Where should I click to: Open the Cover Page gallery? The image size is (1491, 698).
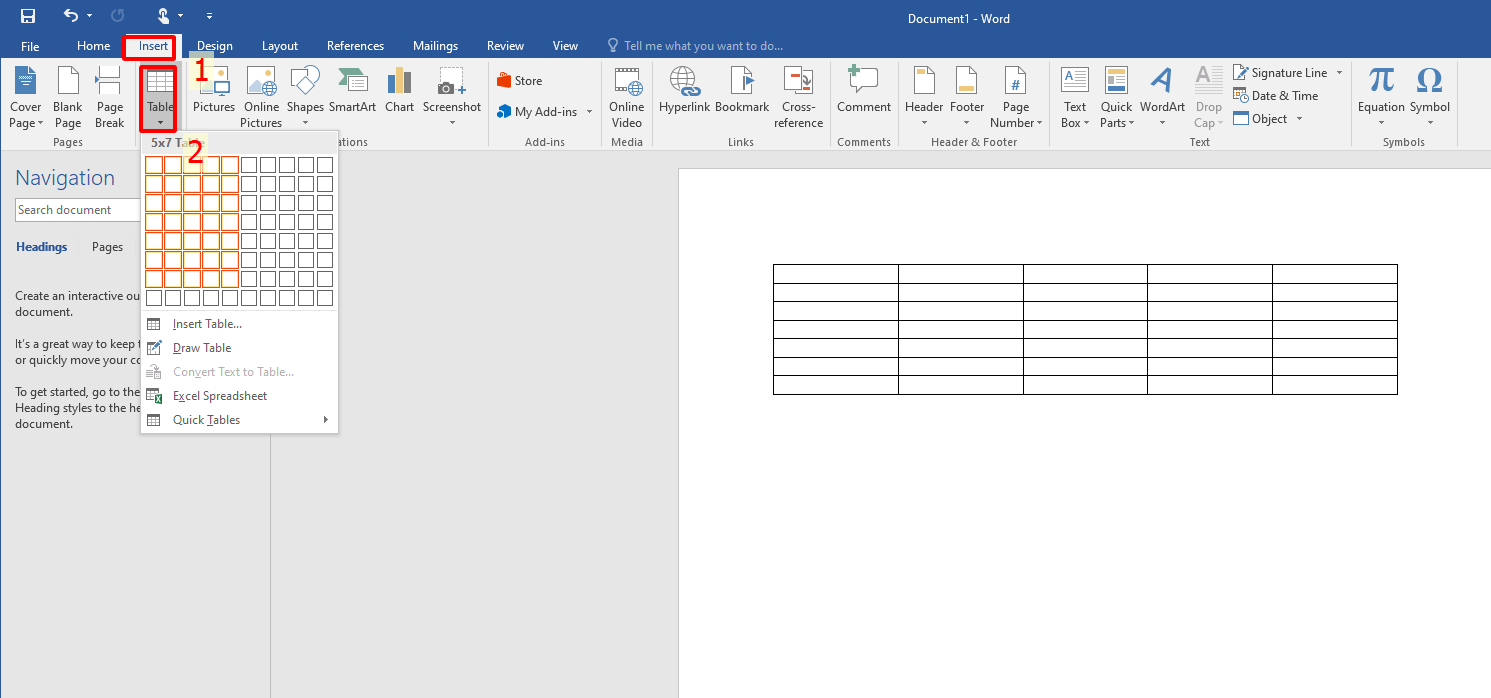coord(26,97)
